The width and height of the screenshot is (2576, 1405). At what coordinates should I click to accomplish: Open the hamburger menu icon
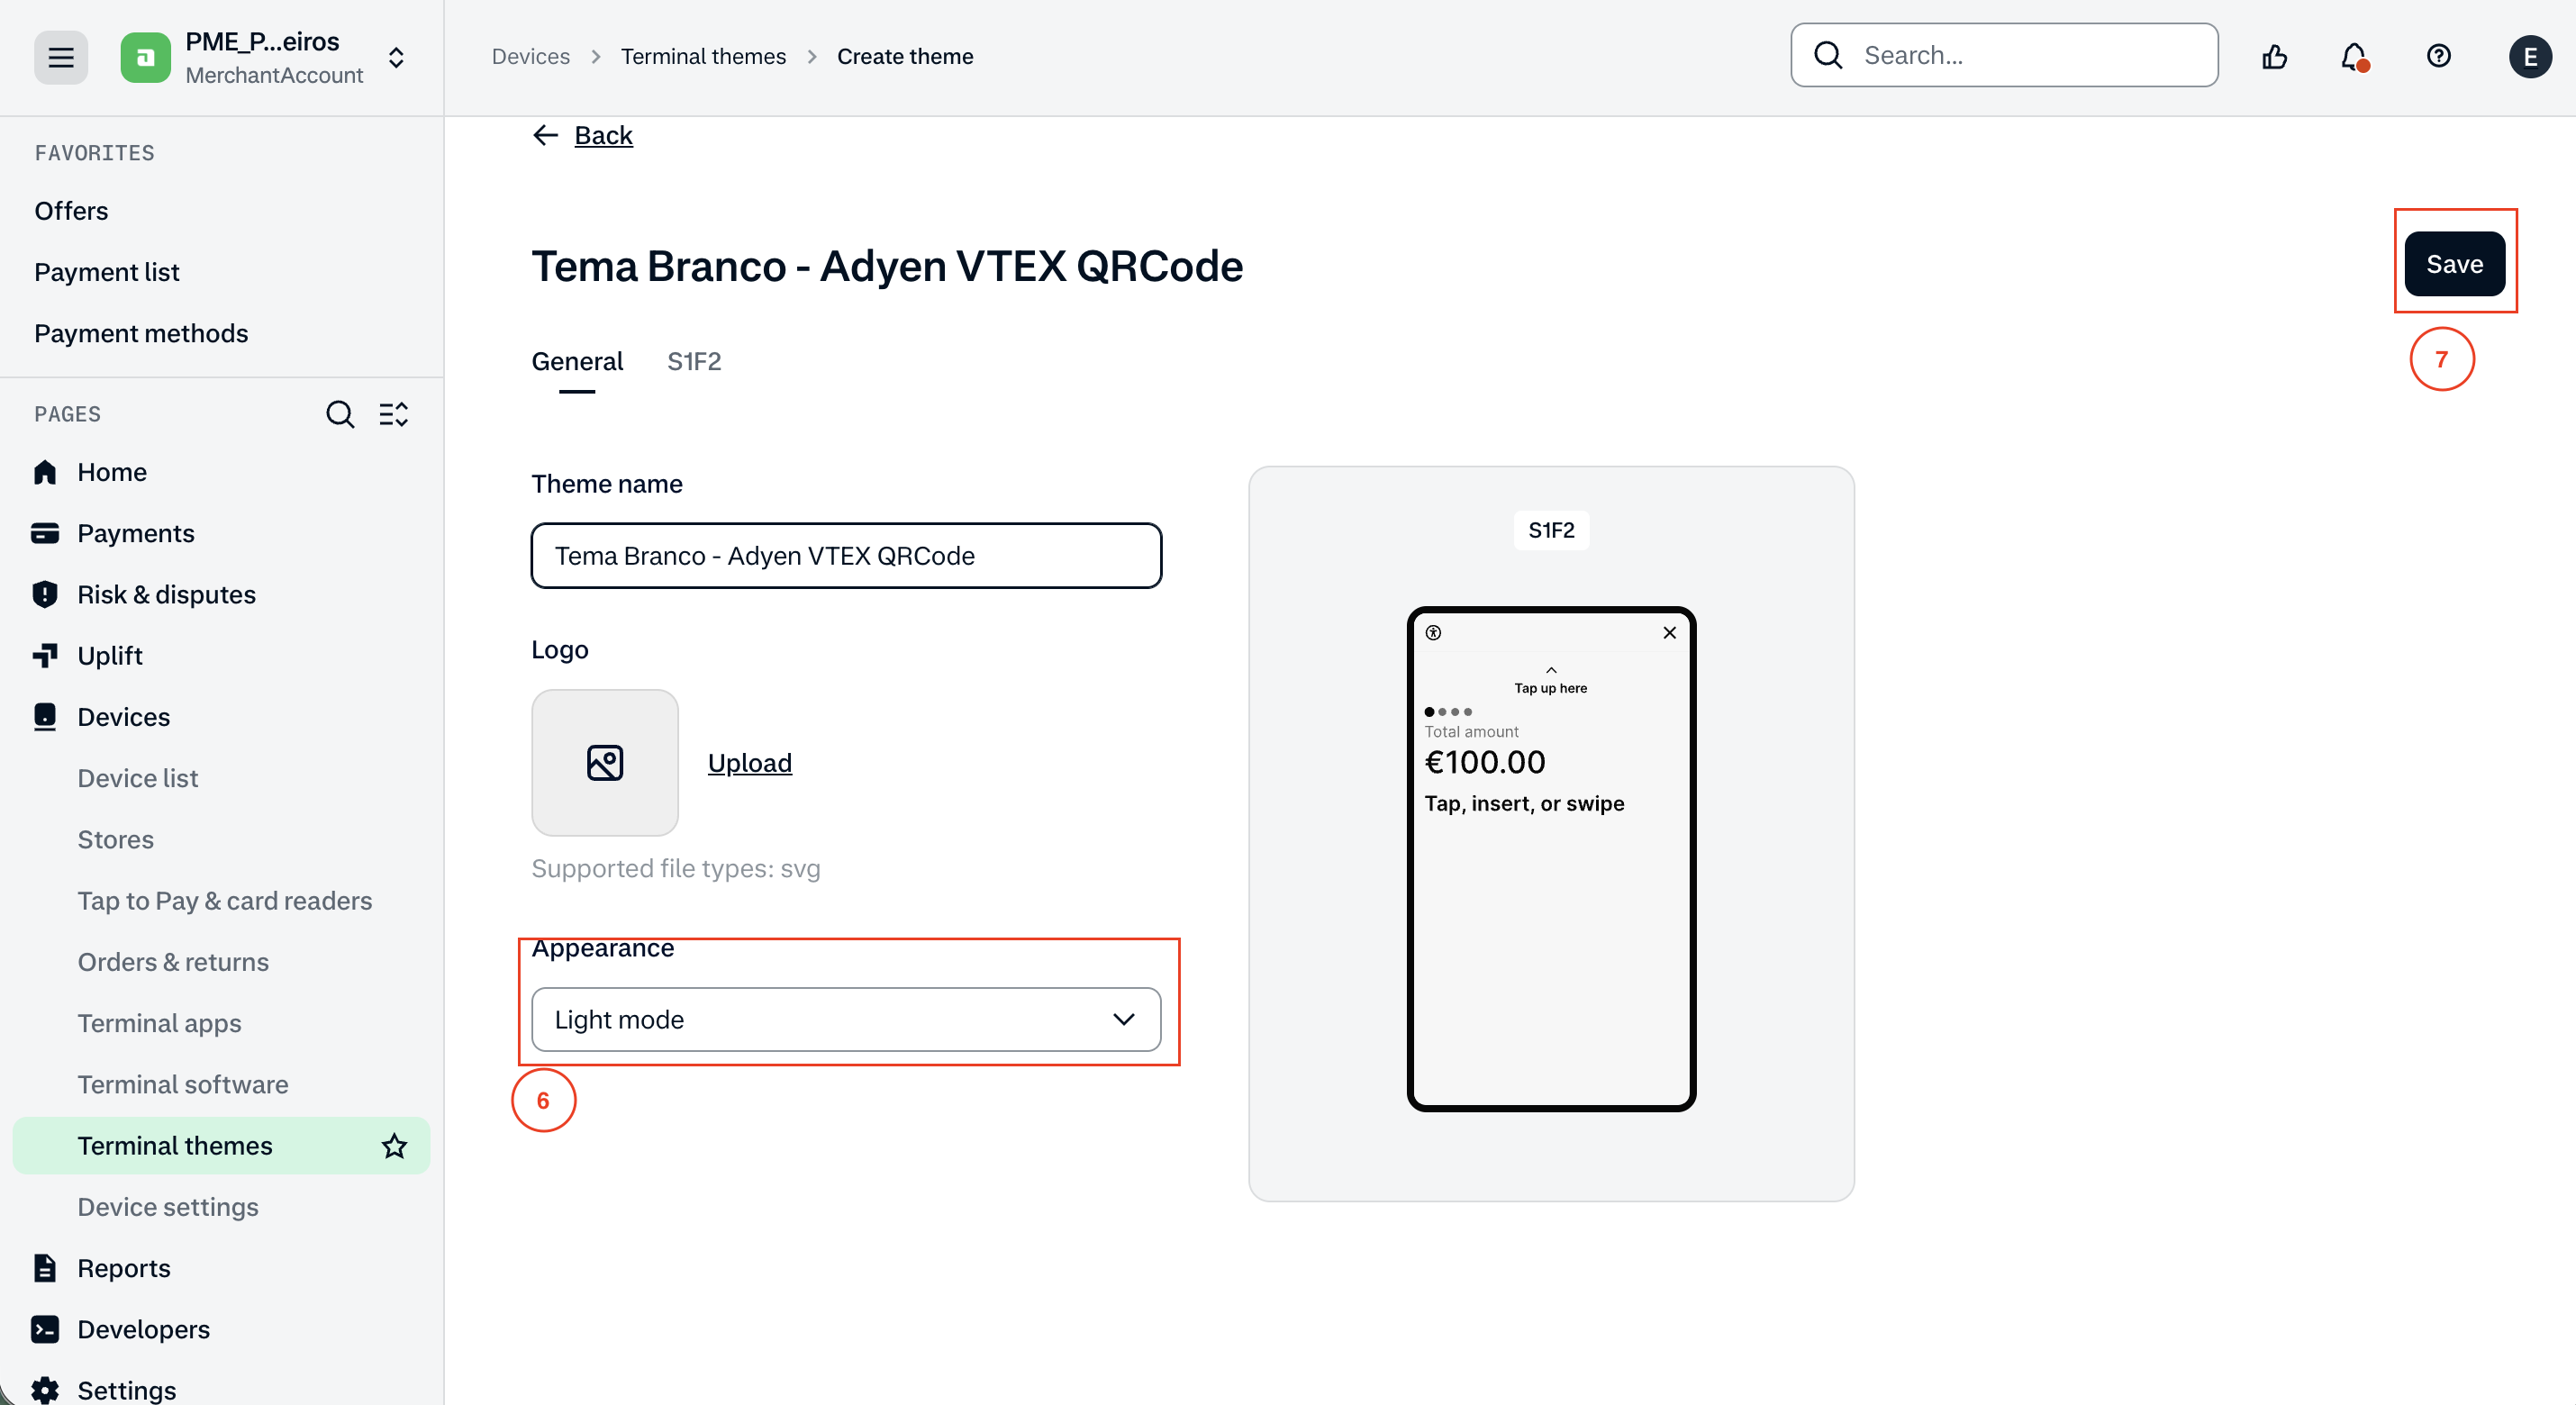click(61, 57)
